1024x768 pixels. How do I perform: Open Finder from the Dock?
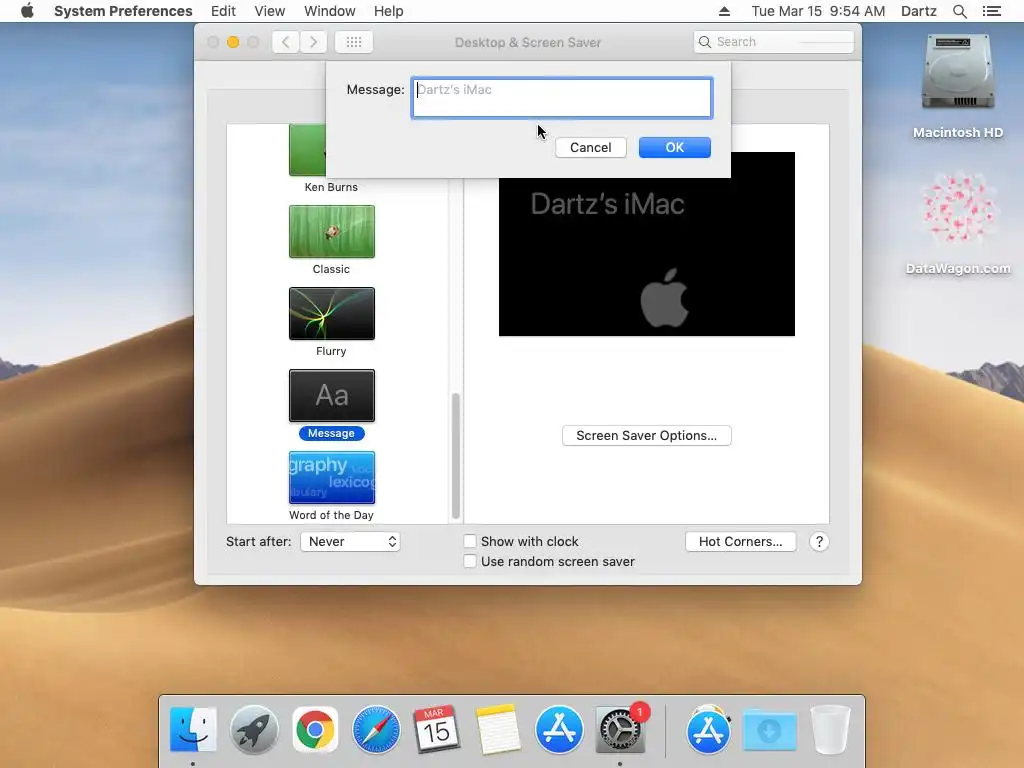click(x=193, y=729)
